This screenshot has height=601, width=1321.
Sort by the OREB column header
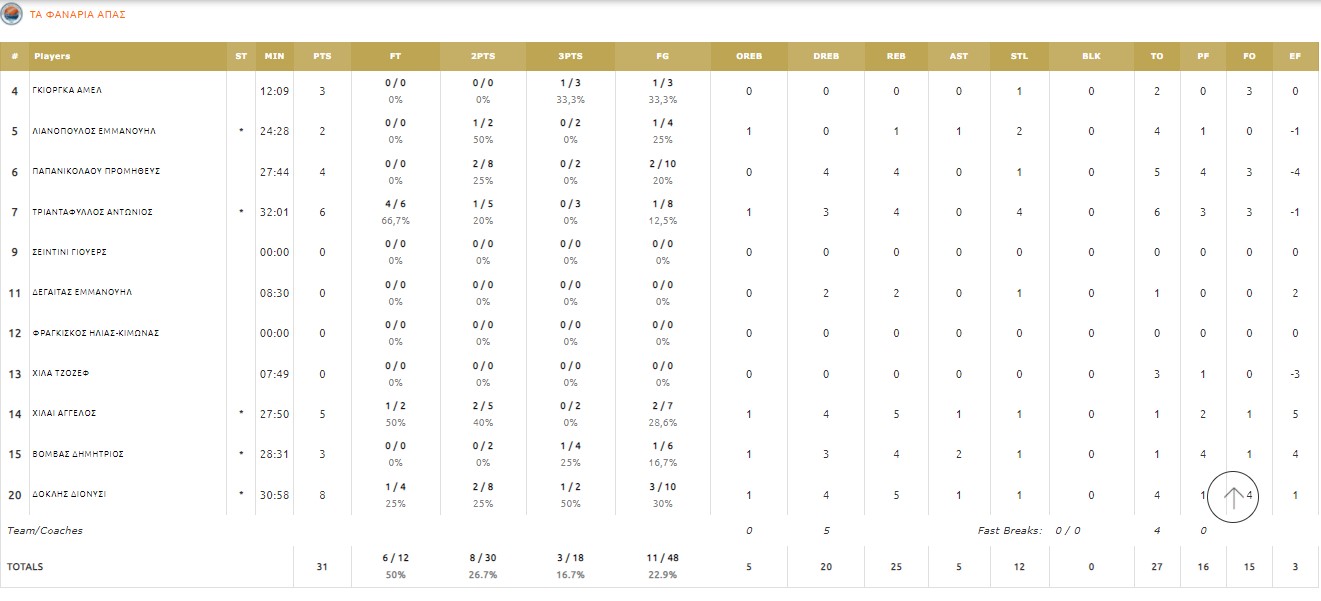[x=749, y=56]
